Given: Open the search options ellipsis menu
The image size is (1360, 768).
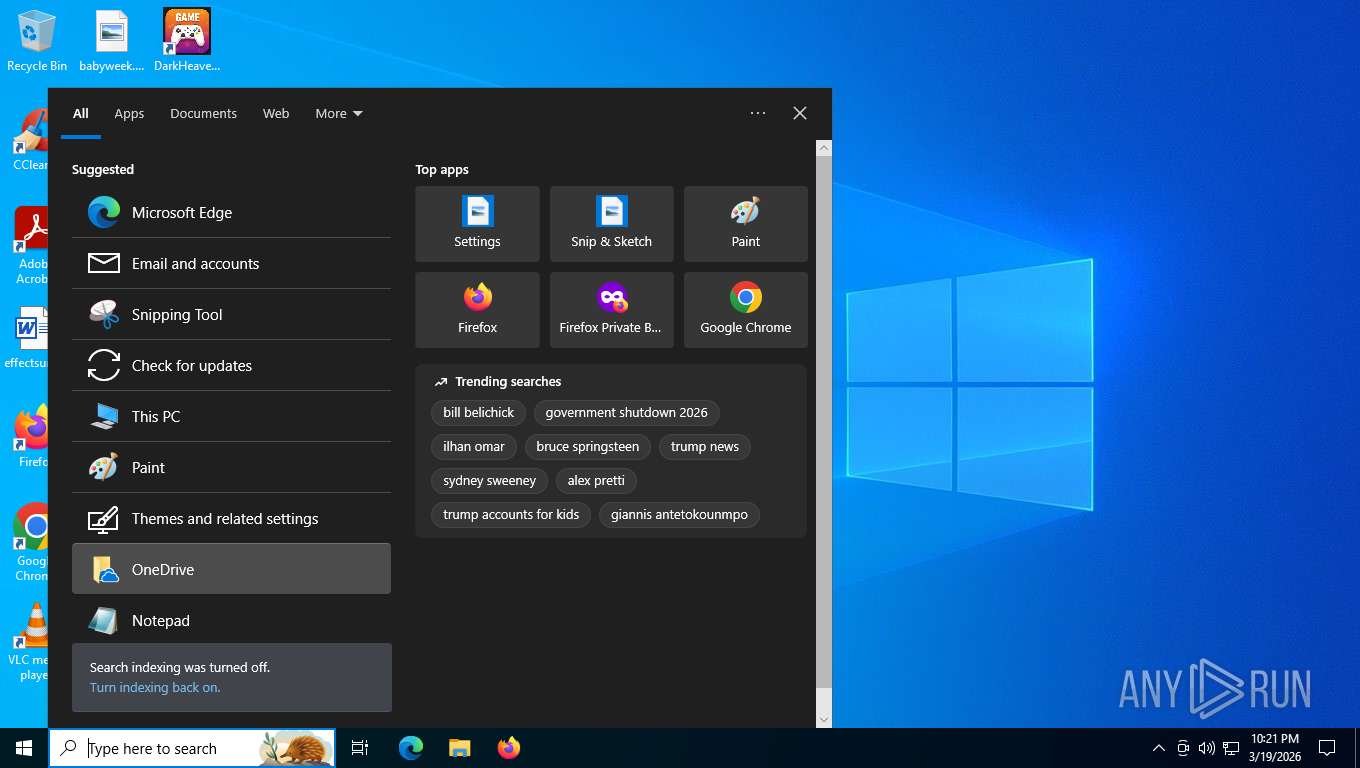Looking at the screenshot, I should [x=758, y=113].
